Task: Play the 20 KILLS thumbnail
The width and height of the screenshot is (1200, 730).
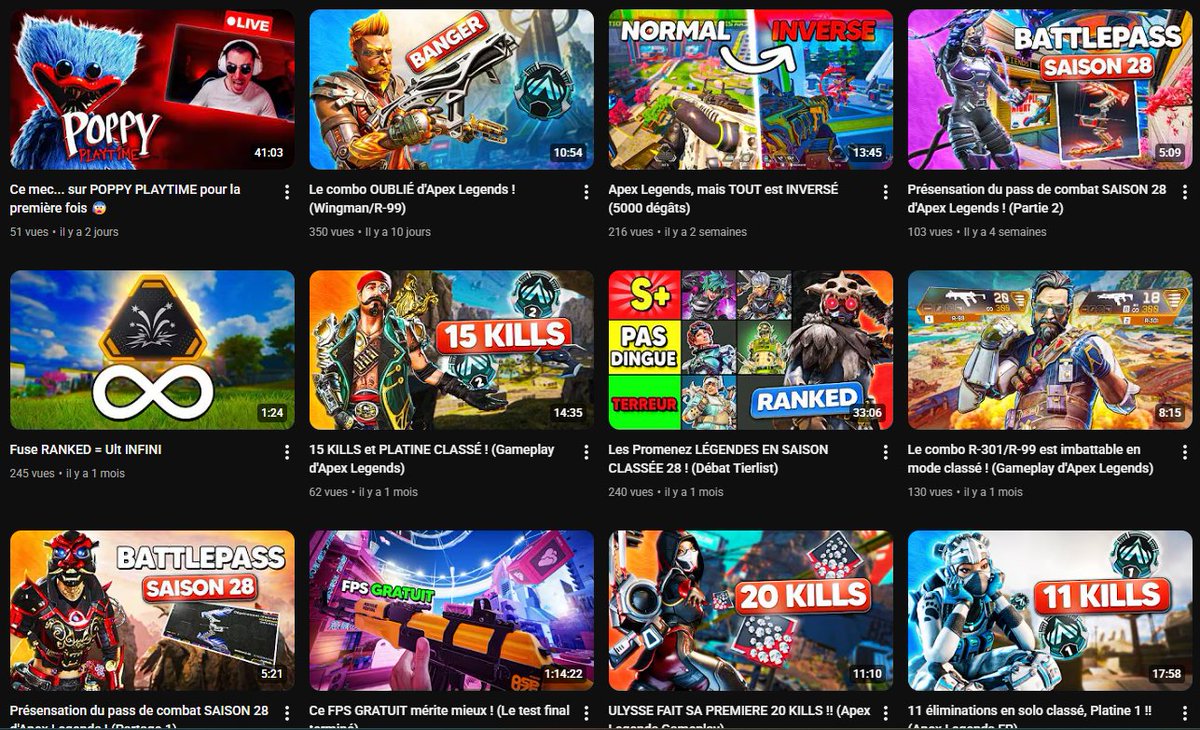Action: pyautogui.click(x=750, y=610)
